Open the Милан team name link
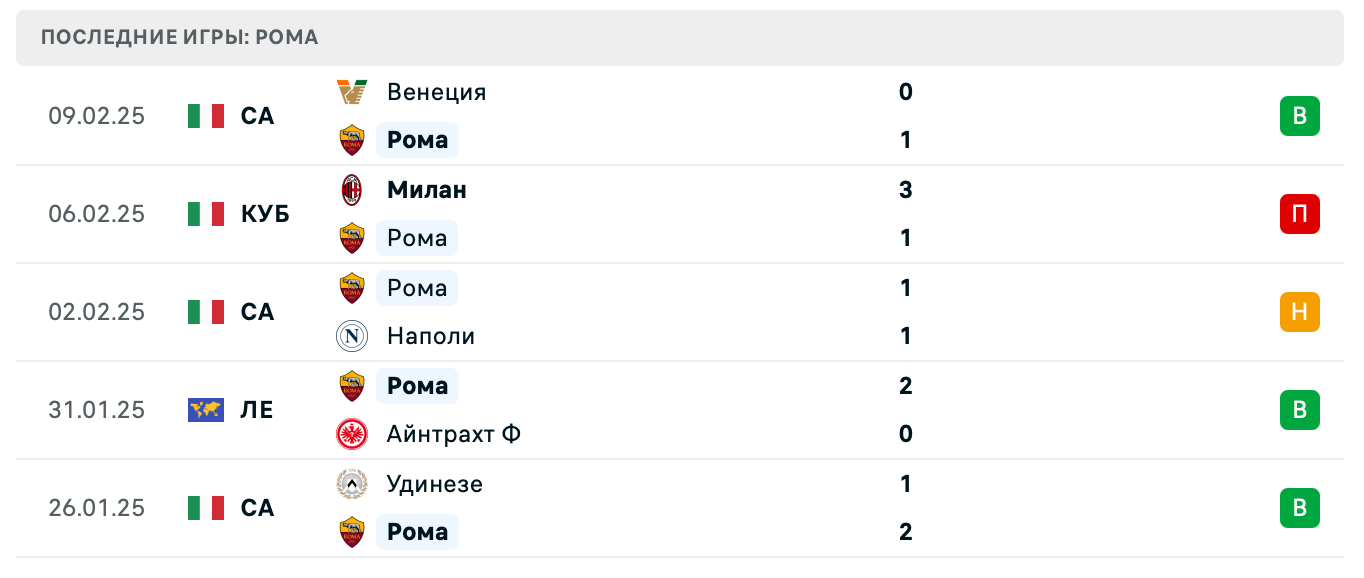This screenshot has height=578, width=1364. (426, 190)
